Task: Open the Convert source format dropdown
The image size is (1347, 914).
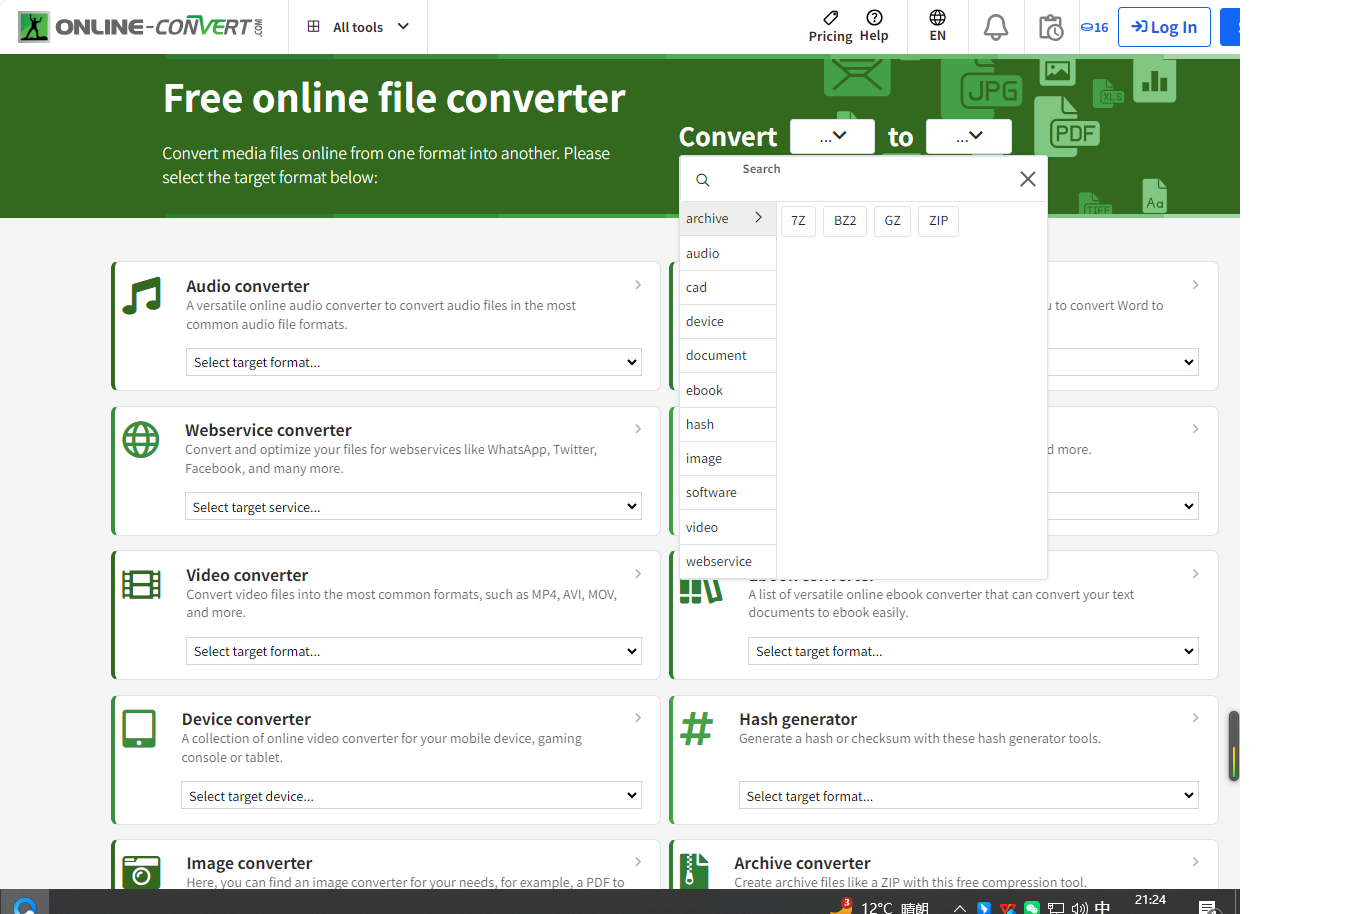Action: tap(832, 136)
